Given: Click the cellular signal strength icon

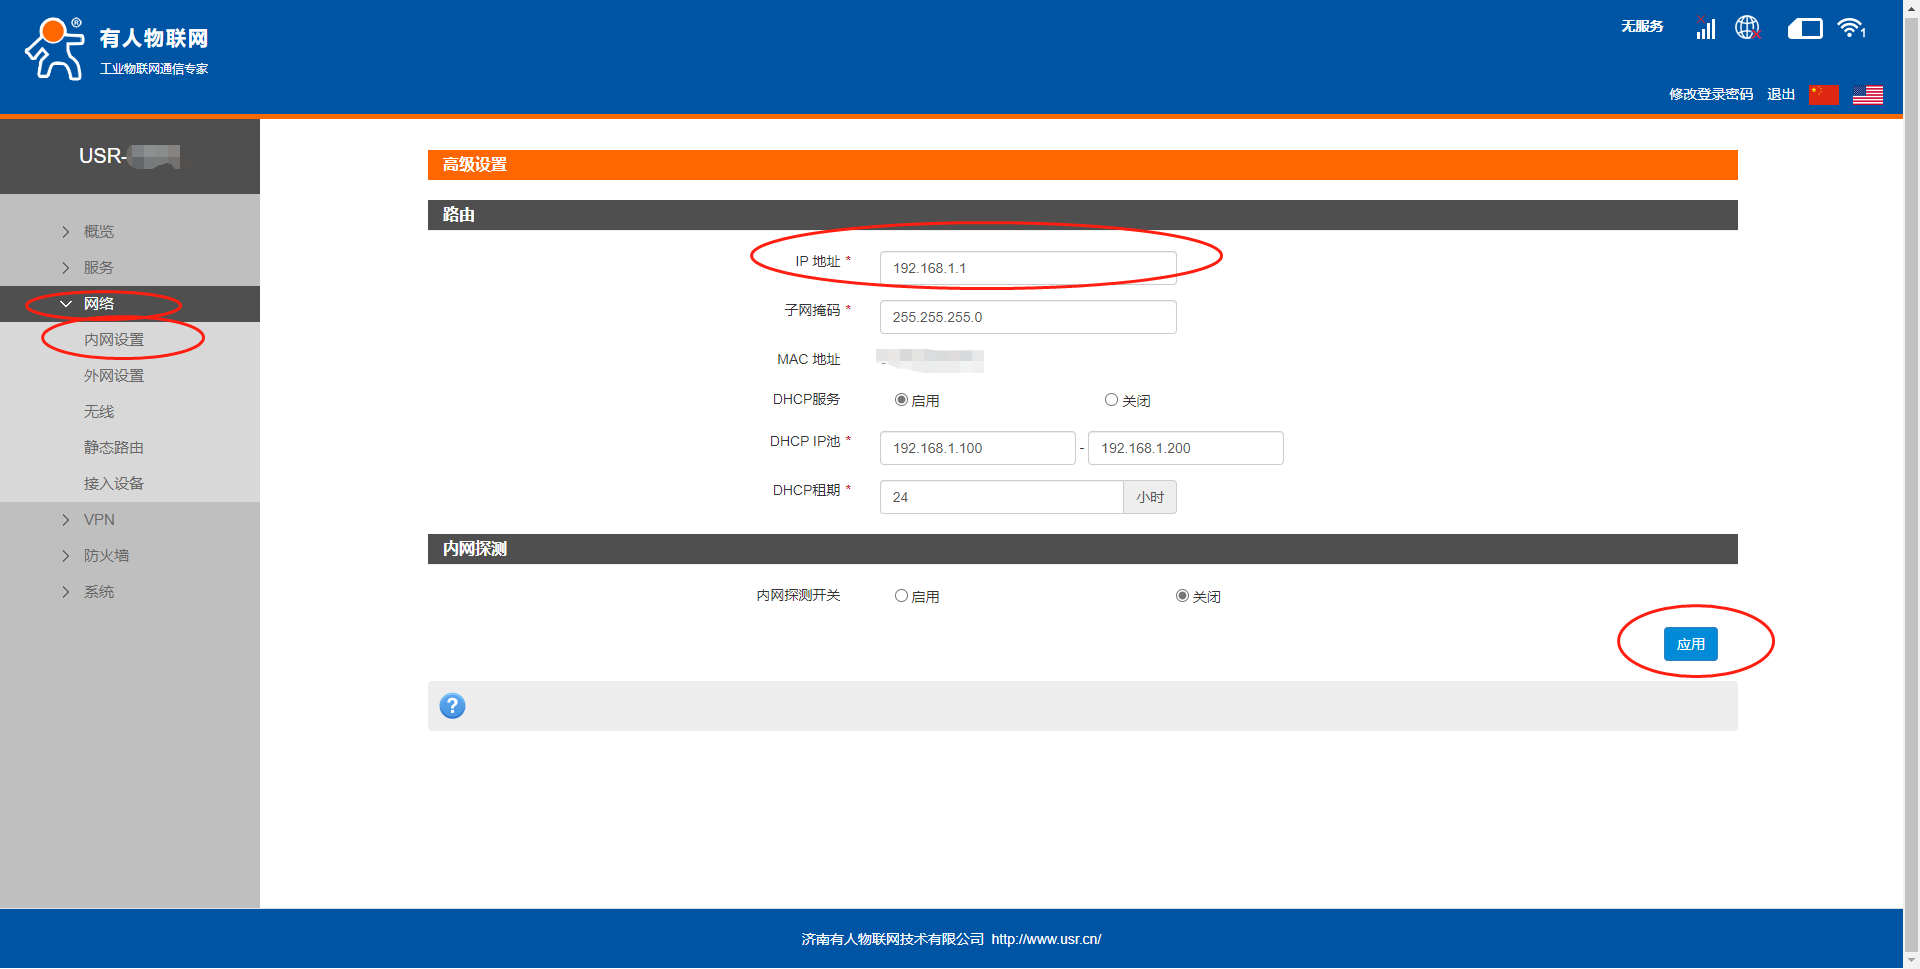Looking at the screenshot, I should click(x=1705, y=28).
